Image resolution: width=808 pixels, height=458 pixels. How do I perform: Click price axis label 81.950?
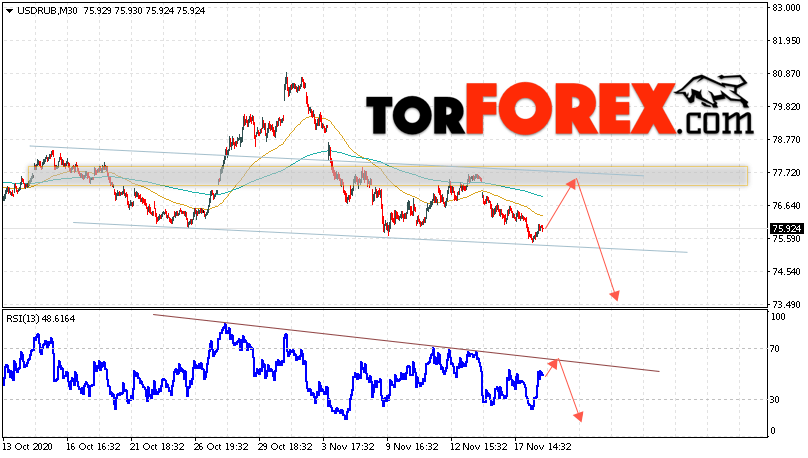[x=786, y=41]
